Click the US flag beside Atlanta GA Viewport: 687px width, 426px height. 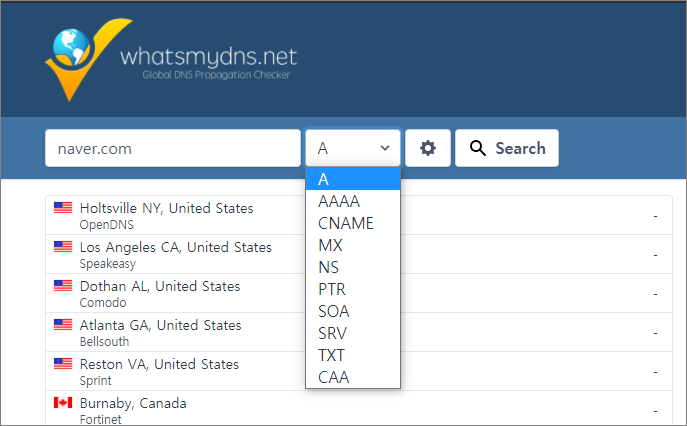(x=63, y=324)
